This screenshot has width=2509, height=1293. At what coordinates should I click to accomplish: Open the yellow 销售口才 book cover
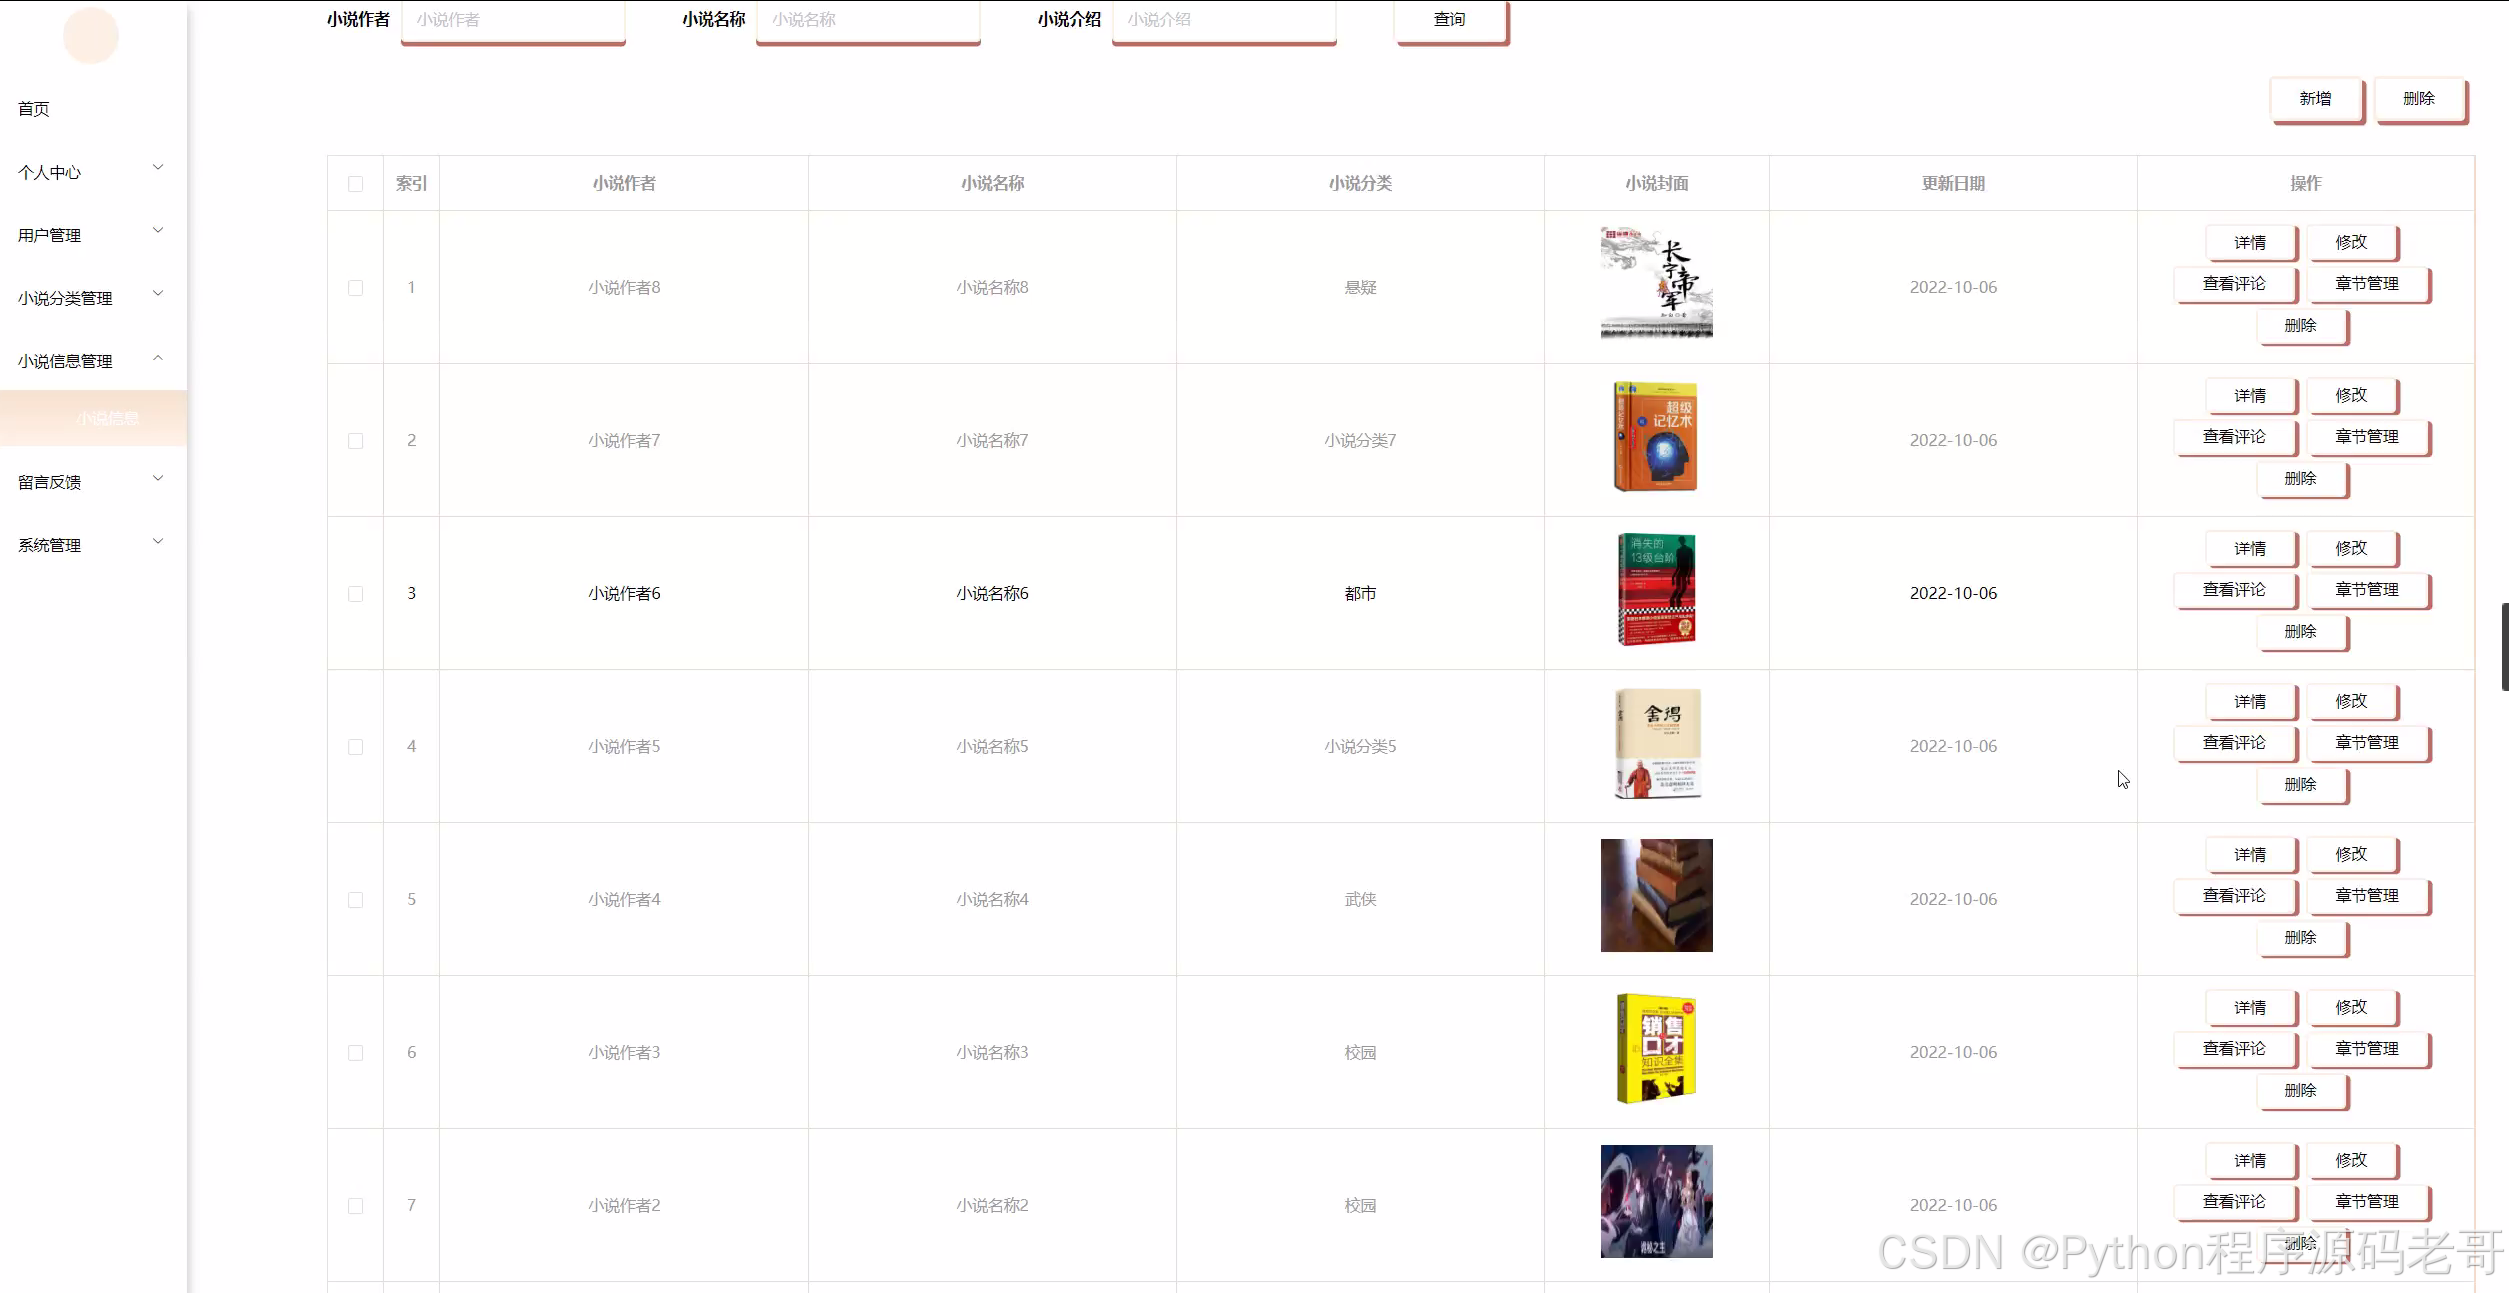click(1656, 1048)
